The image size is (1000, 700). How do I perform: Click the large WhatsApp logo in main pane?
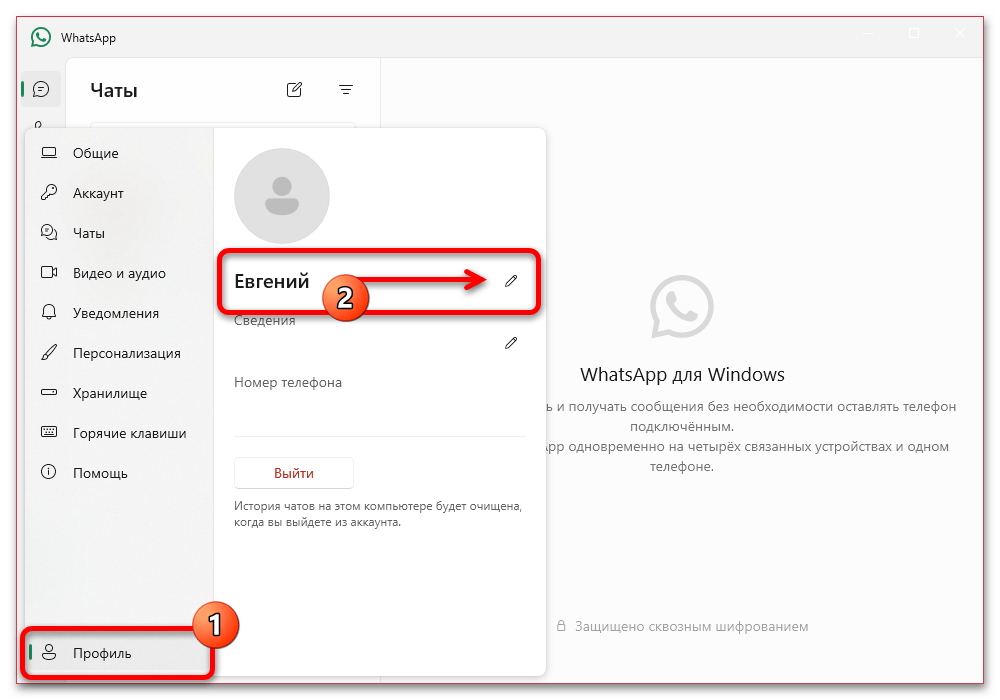point(682,307)
